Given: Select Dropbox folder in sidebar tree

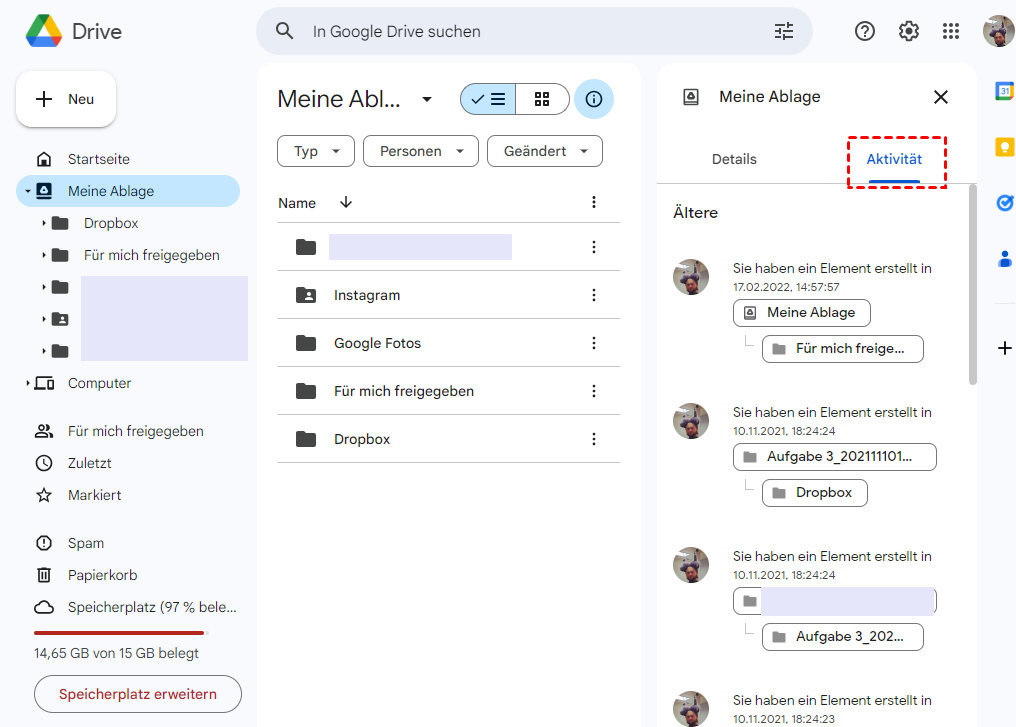Looking at the screenshot, I should tap(111, 223).
